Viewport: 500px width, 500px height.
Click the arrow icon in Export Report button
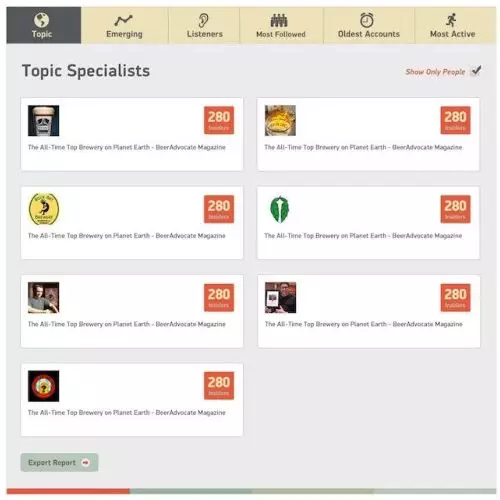[x=86, y=462]
